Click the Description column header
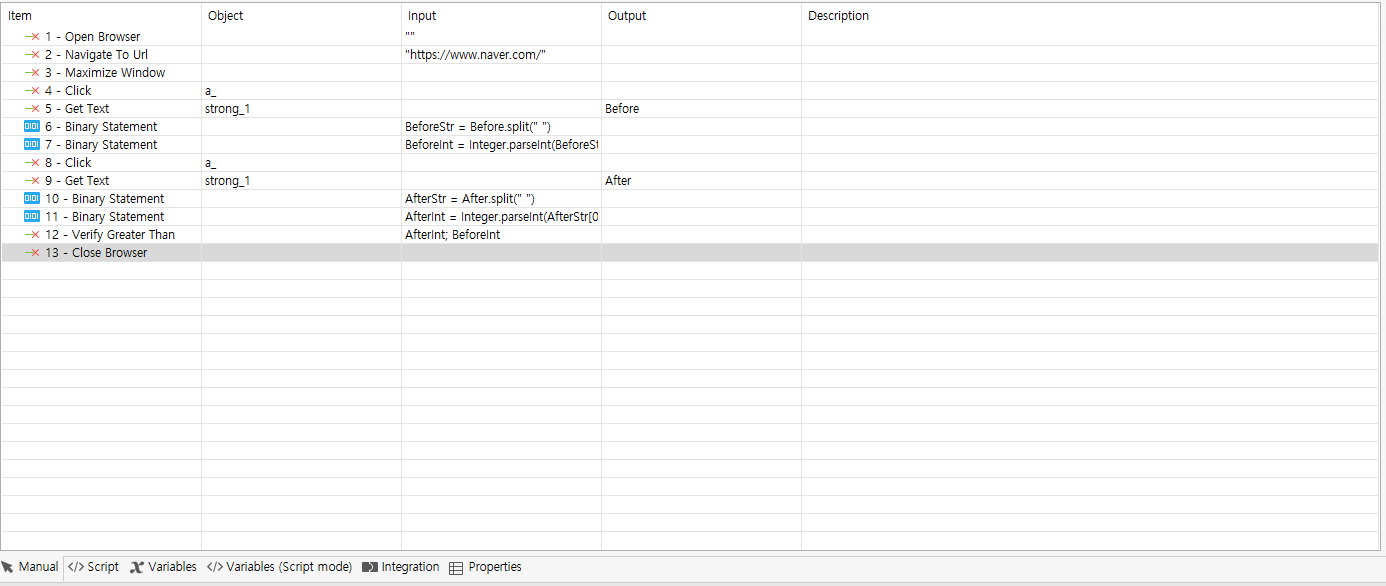The image size is (1386, 586). [x=1090, y=16]
